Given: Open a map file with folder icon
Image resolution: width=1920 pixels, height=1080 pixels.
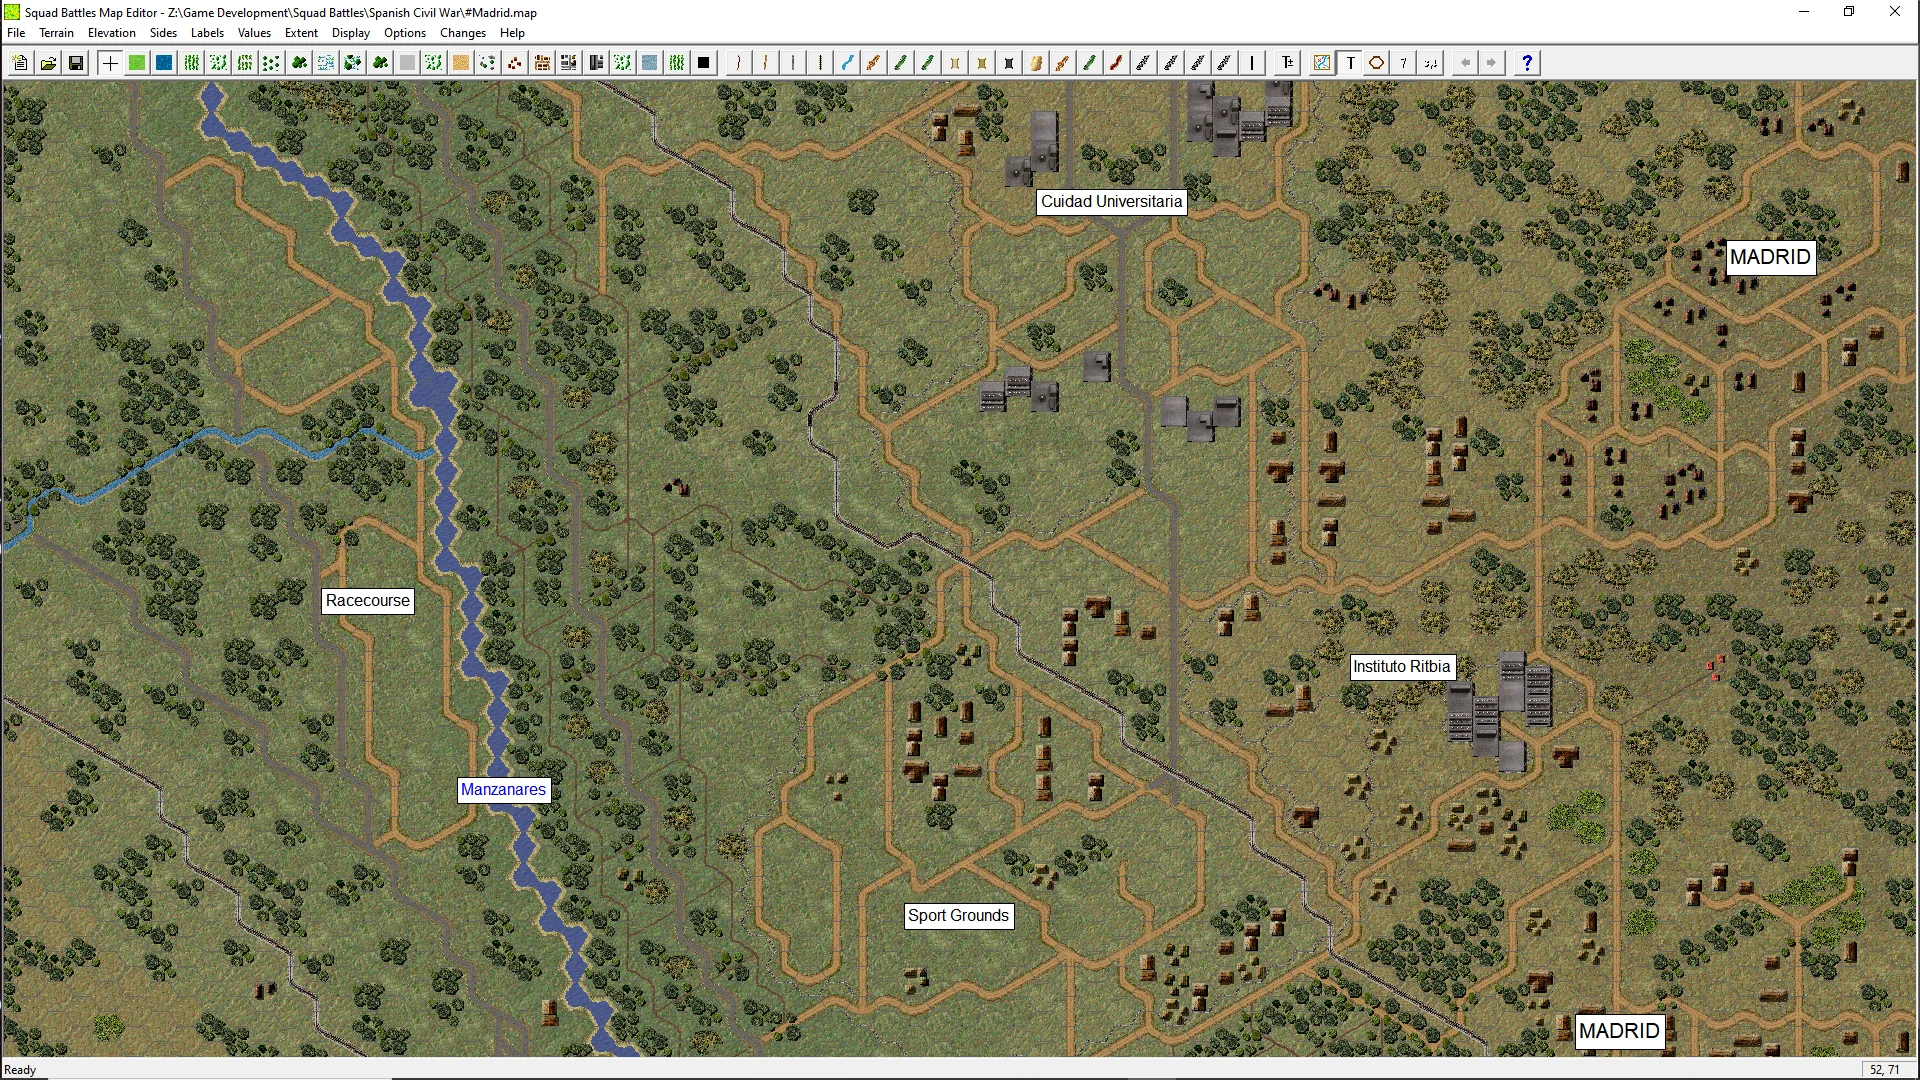Looking at the screenshot, I should 48,63.
